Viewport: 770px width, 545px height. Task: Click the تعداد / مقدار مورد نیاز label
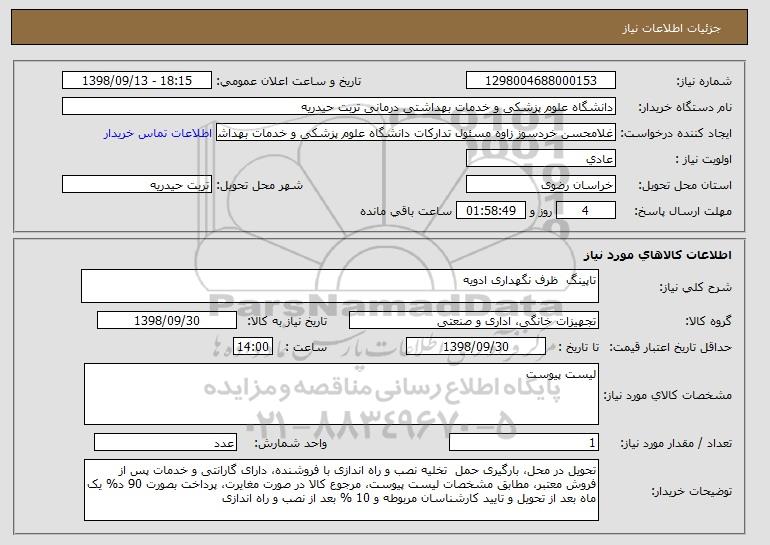pos(676,443)
